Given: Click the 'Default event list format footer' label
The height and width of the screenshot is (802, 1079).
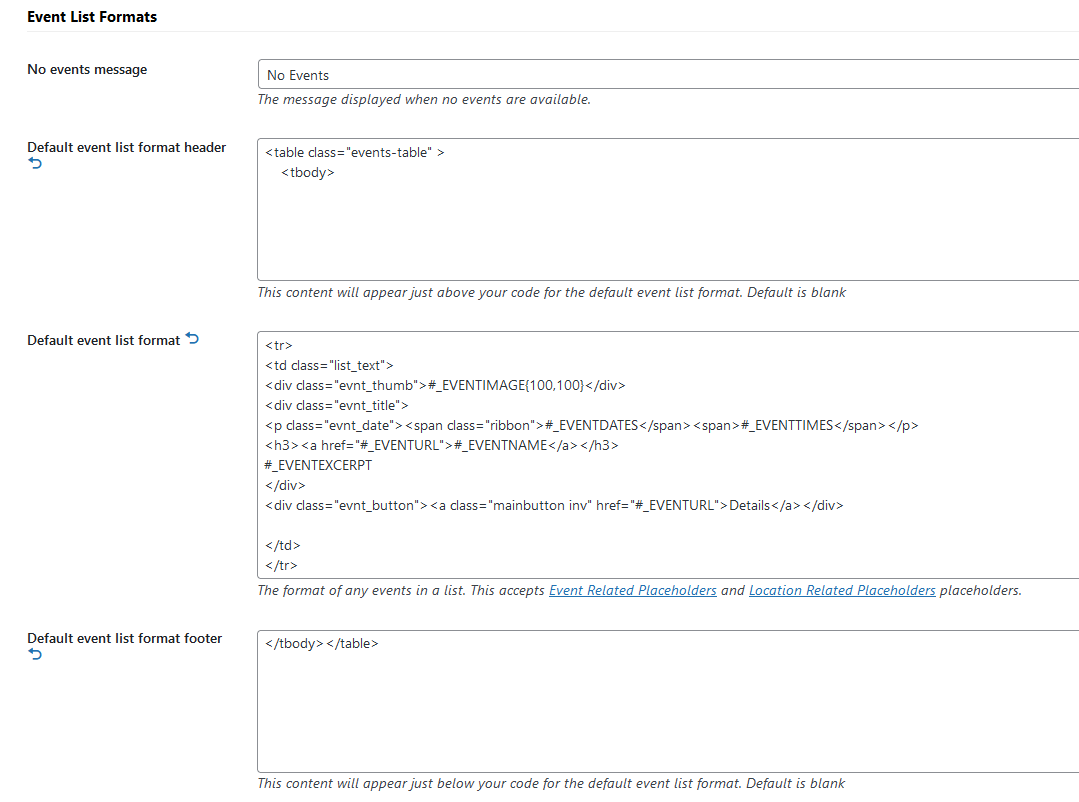Looking at the screenshot, I should pyautogui.click(x=124, y=639).
